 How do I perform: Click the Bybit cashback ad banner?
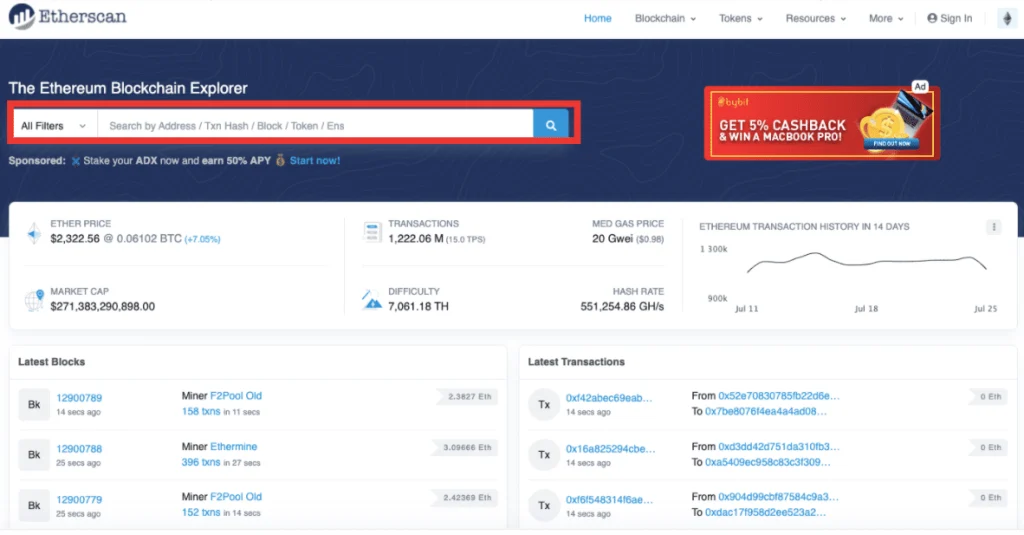click(x=822, y=123)
